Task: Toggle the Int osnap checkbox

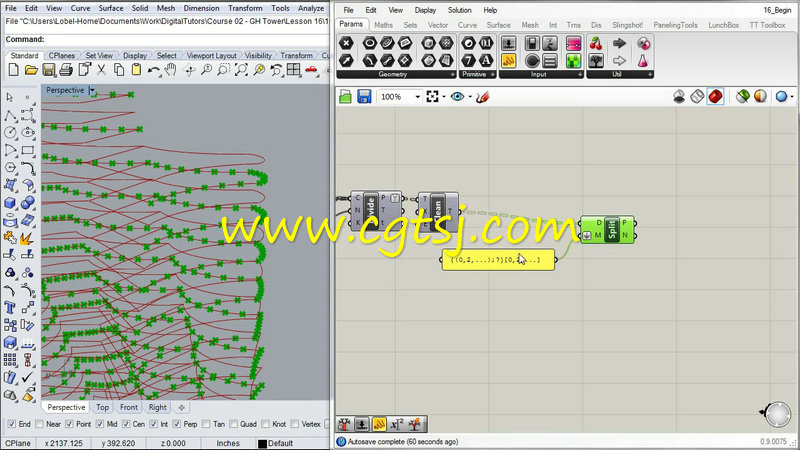Action: point(154,424)
